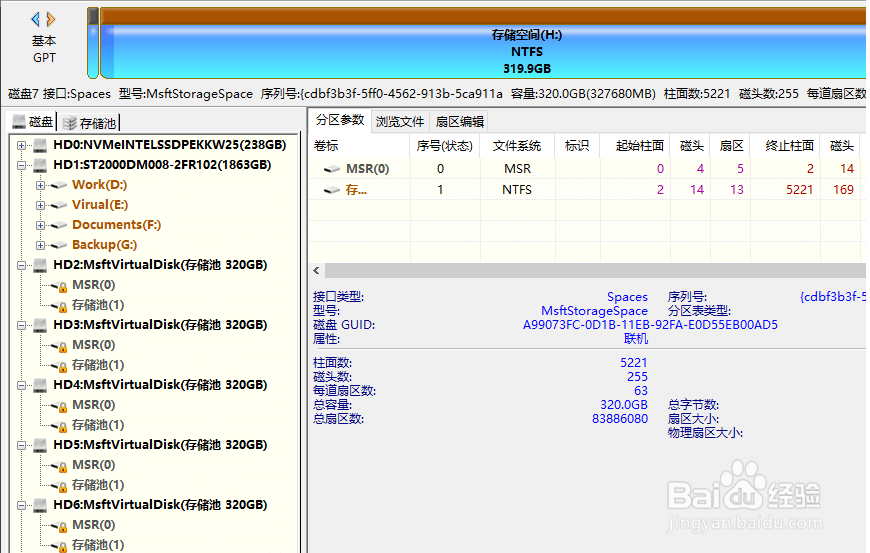This screenshot has height=553, width=870.
Task: Click the Virual(E:) partition icon
Action: pyautogui.click(x=59, y=205)
